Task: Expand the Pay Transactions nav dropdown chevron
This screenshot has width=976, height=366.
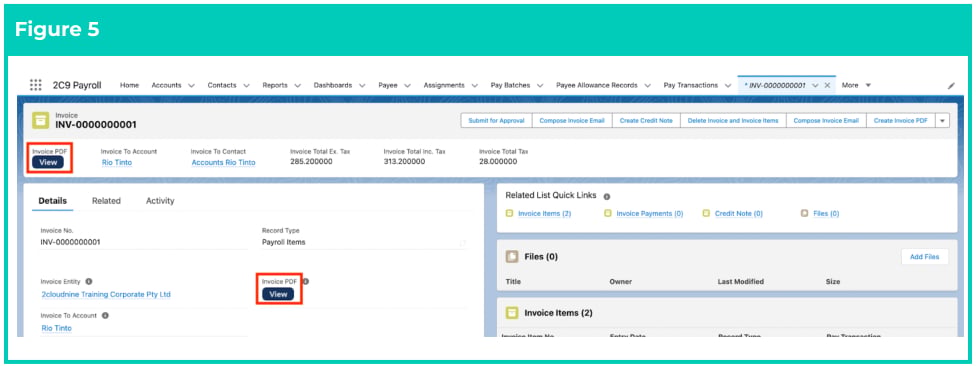Action: pos(727,85)
